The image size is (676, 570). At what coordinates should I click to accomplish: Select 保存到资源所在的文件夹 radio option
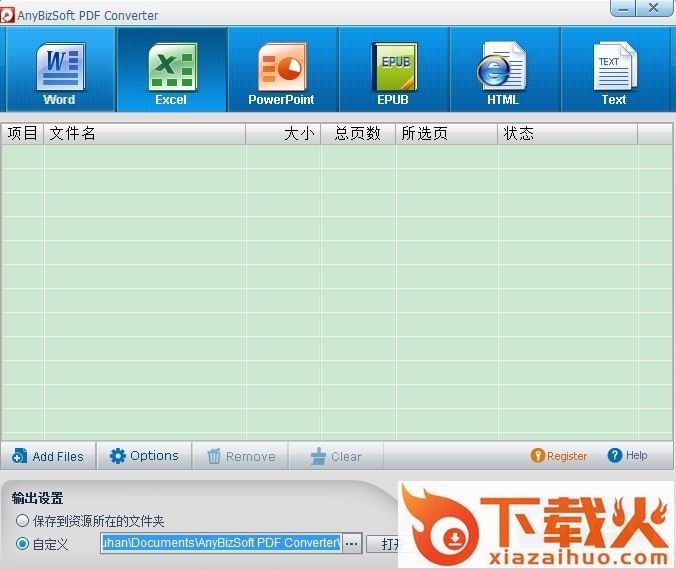tap(90, 521)
